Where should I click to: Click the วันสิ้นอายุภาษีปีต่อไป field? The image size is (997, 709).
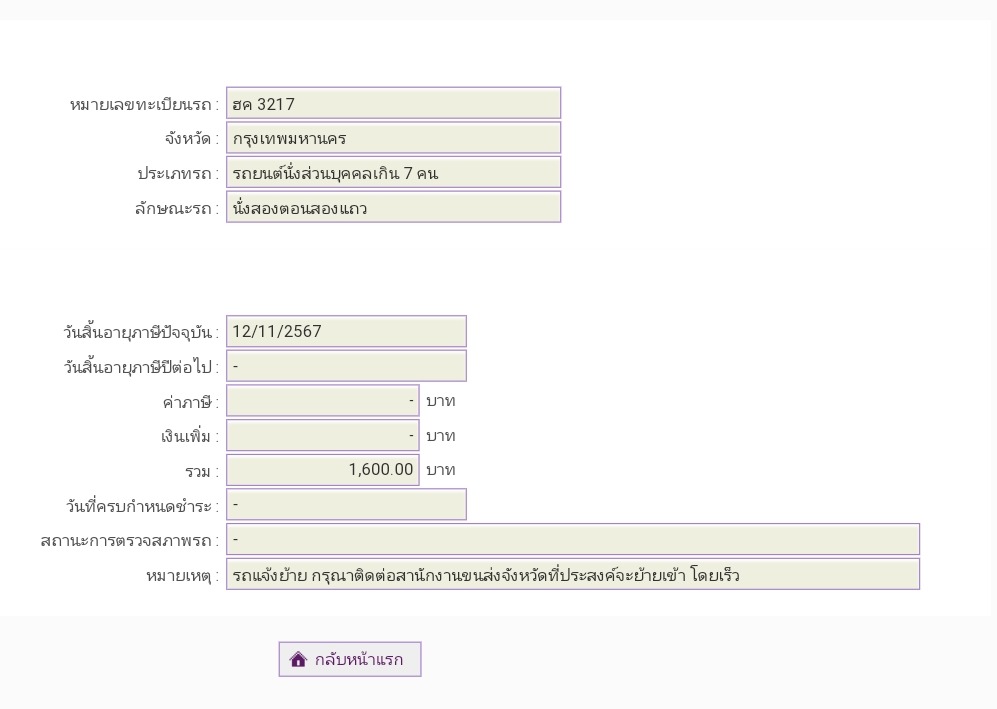(347, 366)
